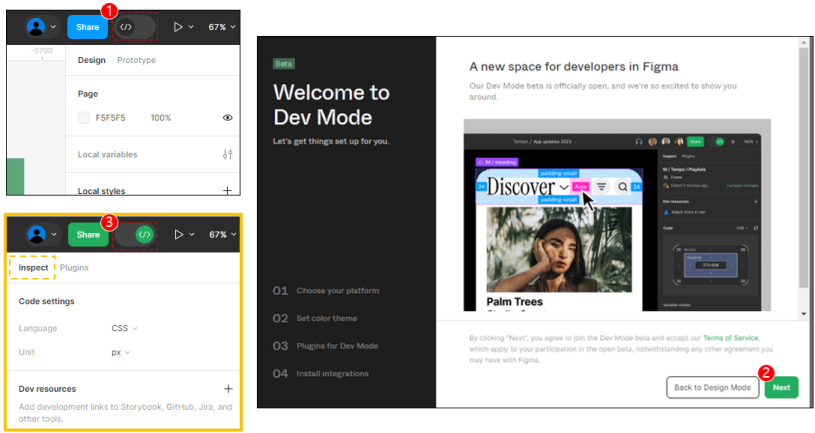The height and width of the screenshot is (433, 815).
Task: Click the green Share button in Dev Mode panel
Action: [x=88, y=234]
